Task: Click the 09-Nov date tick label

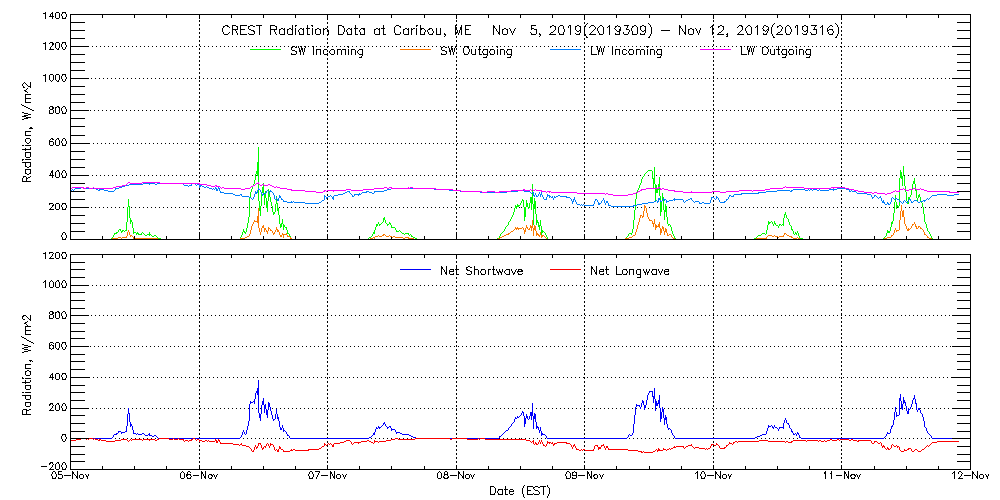Action: click(x=585, y=478)
